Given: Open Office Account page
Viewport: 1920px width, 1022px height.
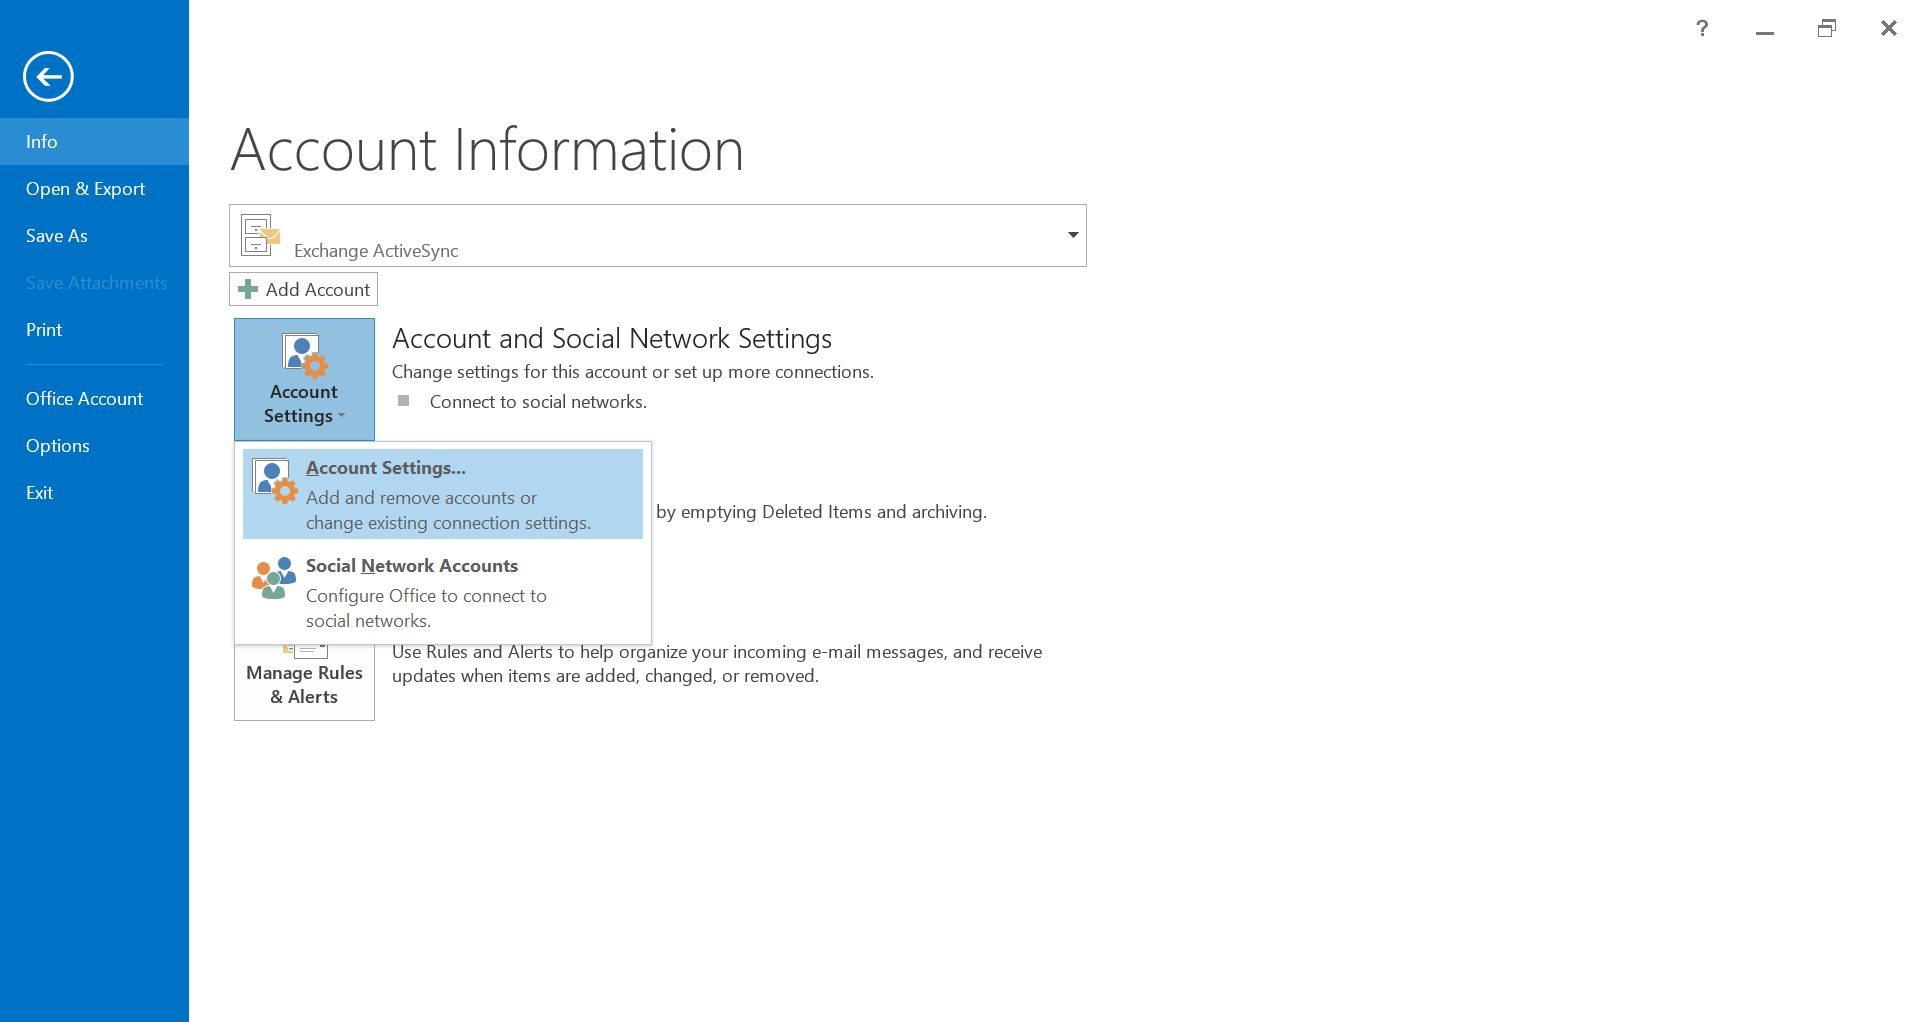Looking at the screenshot, I should click(x=84, y=399).
